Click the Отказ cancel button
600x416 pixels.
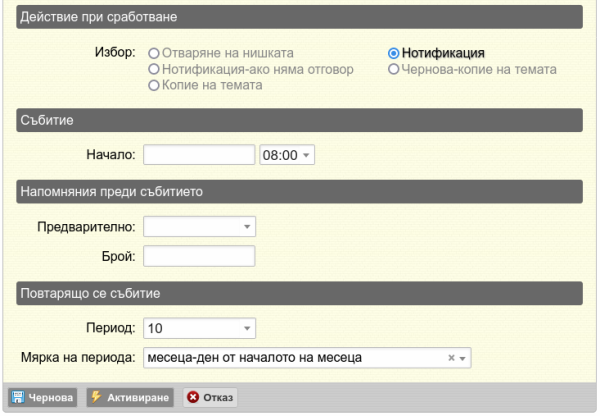point(210,397)
